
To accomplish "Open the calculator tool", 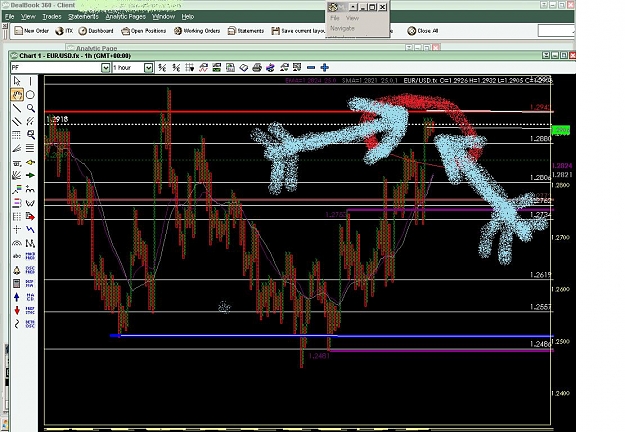I will (17, 284).
